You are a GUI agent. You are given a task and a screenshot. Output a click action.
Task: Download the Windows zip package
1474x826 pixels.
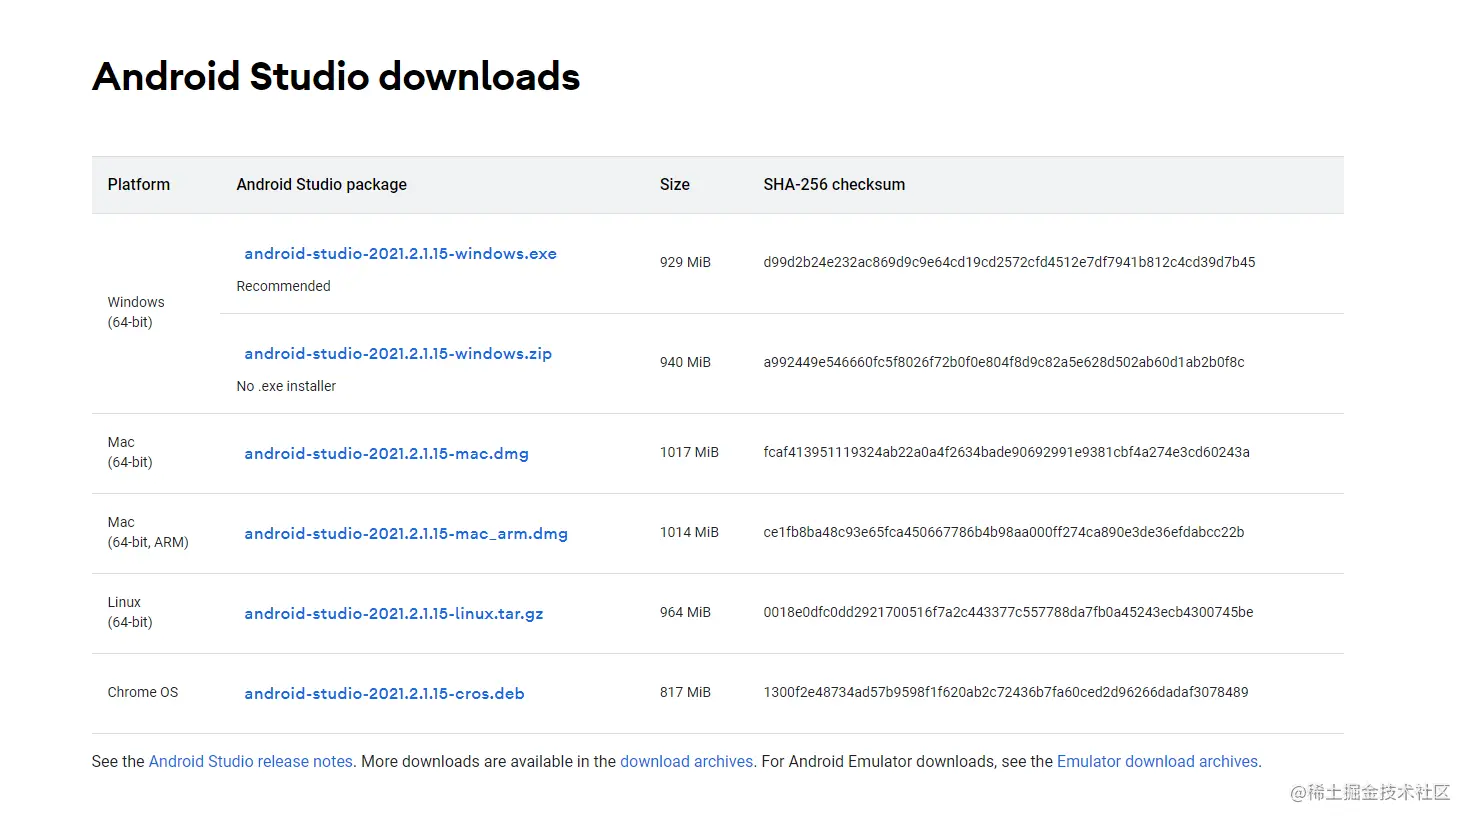pyautogui.click(x=397, y=353)
